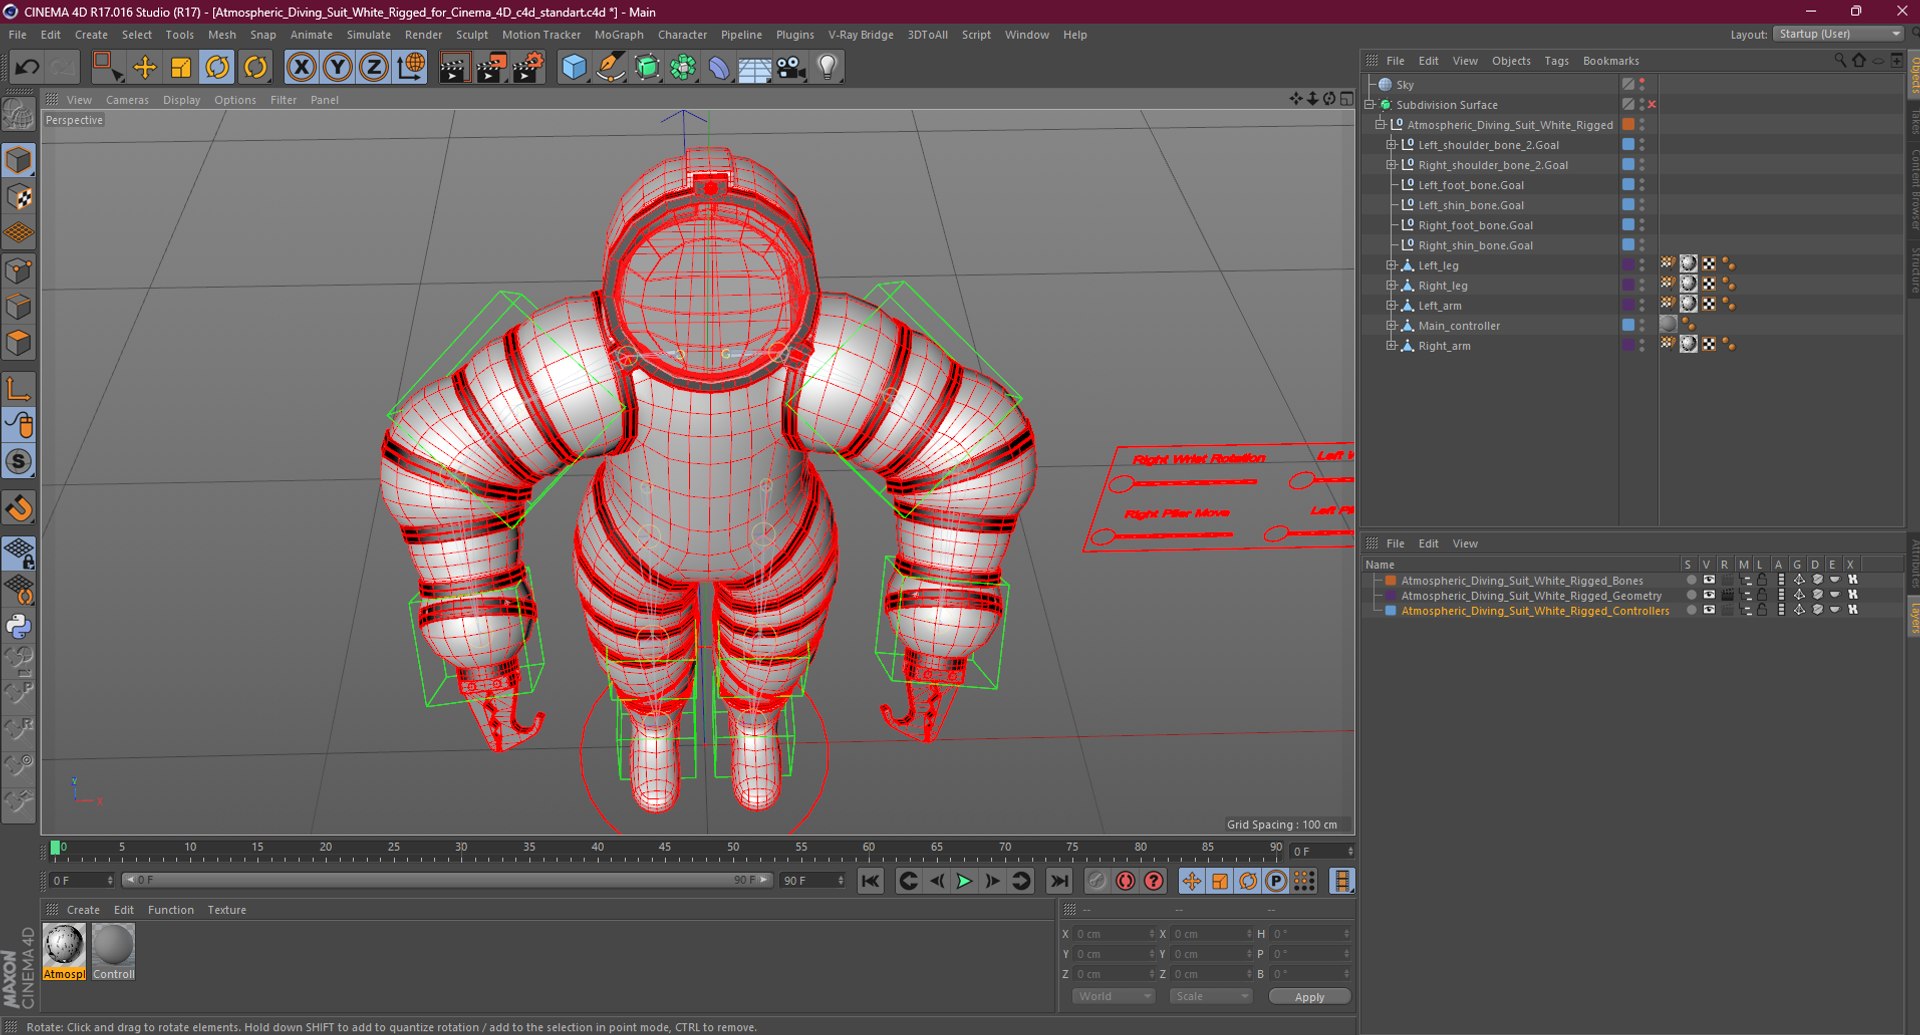The width and height of the screenshot is (1920, 1035).
Task: Select Polygons mode in left toolbar
Action: (19, 343)
